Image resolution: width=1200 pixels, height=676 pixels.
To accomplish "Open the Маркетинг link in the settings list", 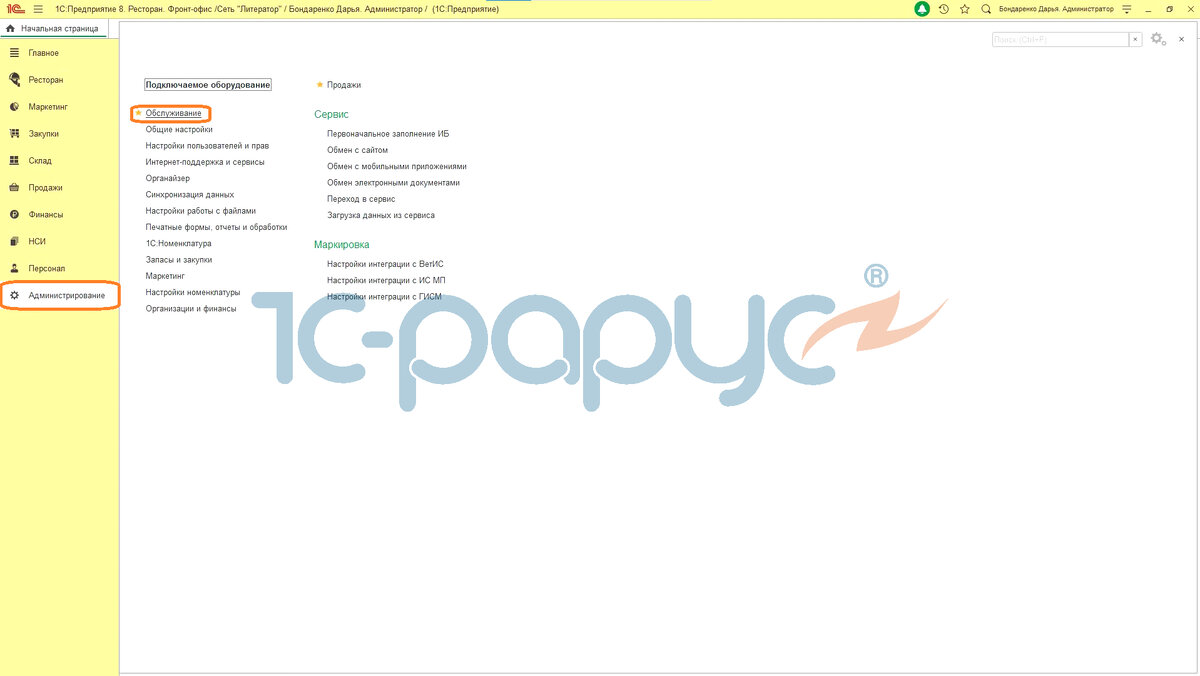I will [166, 276].
